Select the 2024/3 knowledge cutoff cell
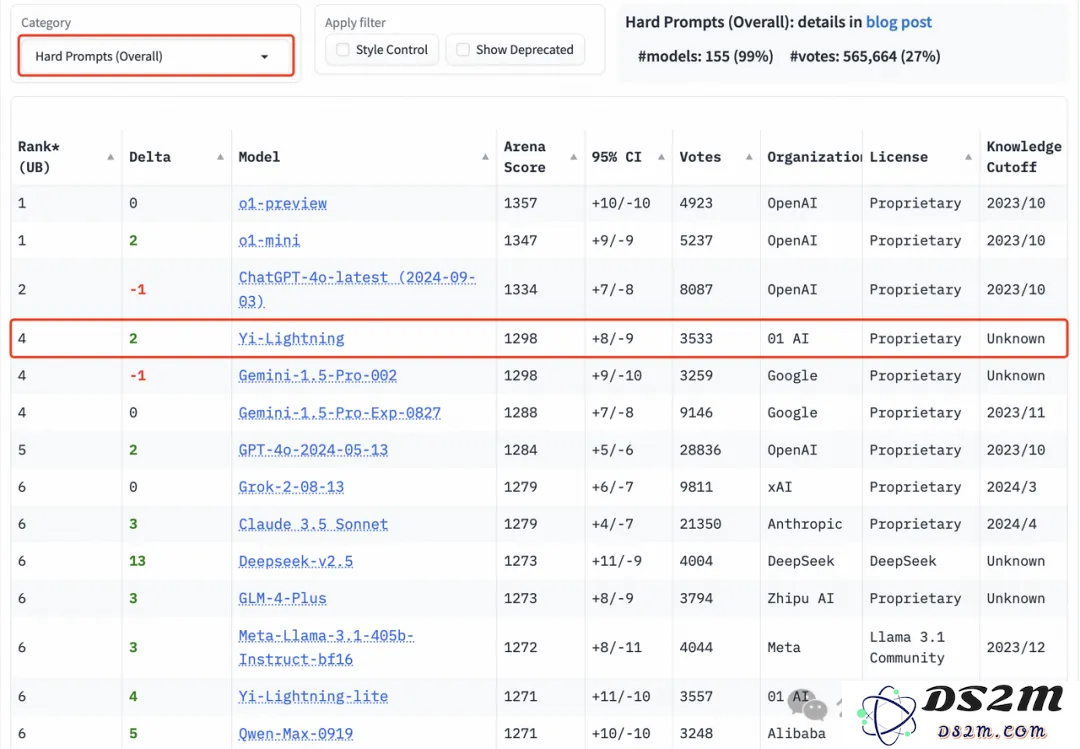Screen dimensions: 1080x749 coord(1011,487)
